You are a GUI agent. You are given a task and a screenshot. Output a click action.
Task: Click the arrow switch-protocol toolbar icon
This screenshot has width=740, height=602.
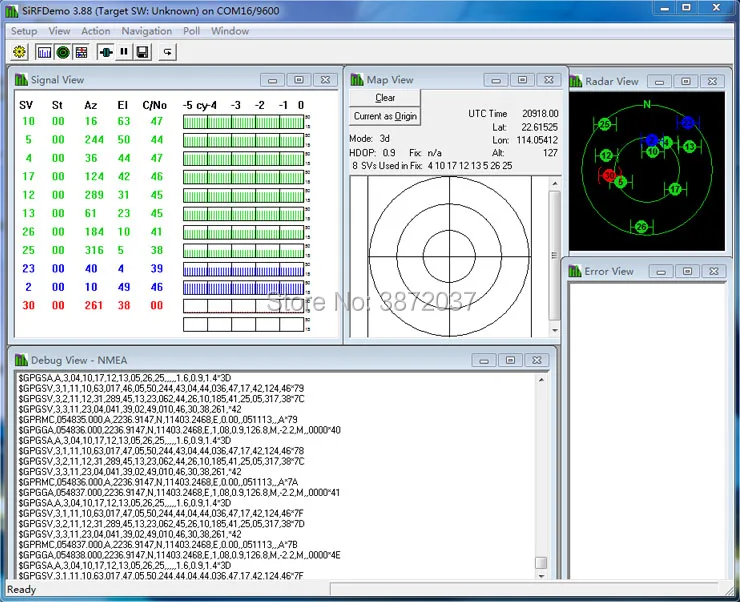click(168, 52)
